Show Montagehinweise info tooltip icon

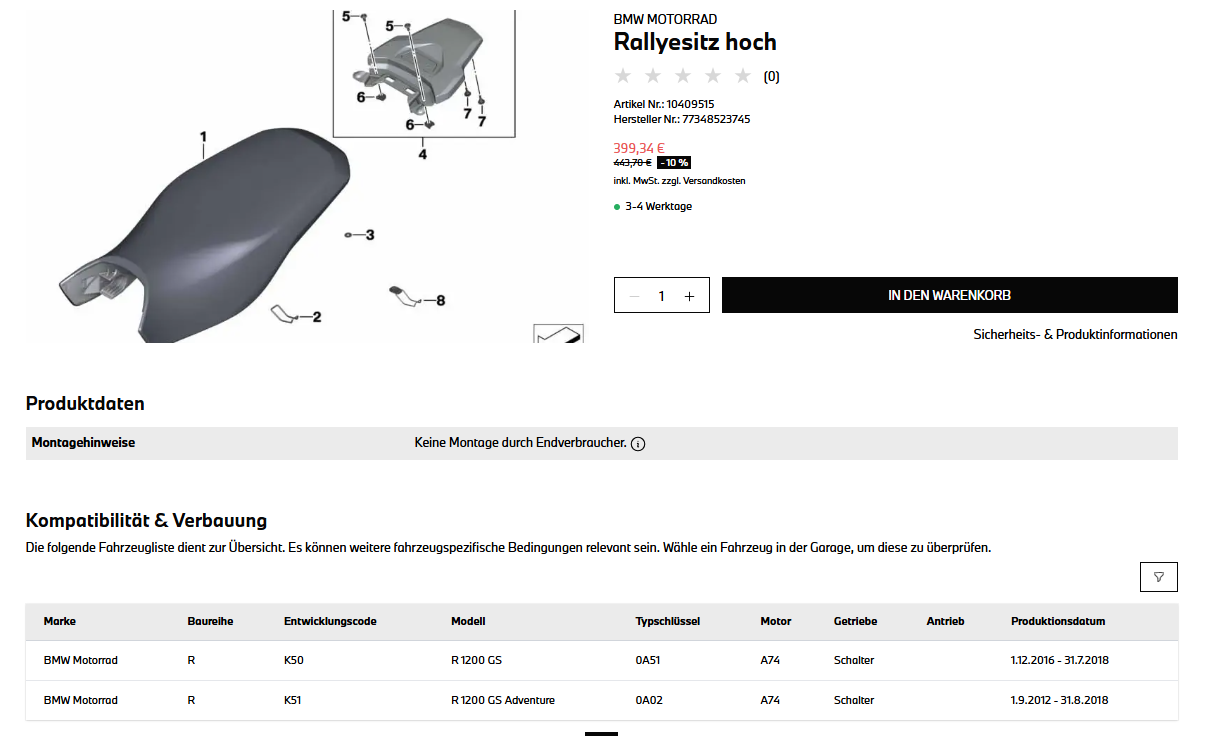[x=638, y=444]
